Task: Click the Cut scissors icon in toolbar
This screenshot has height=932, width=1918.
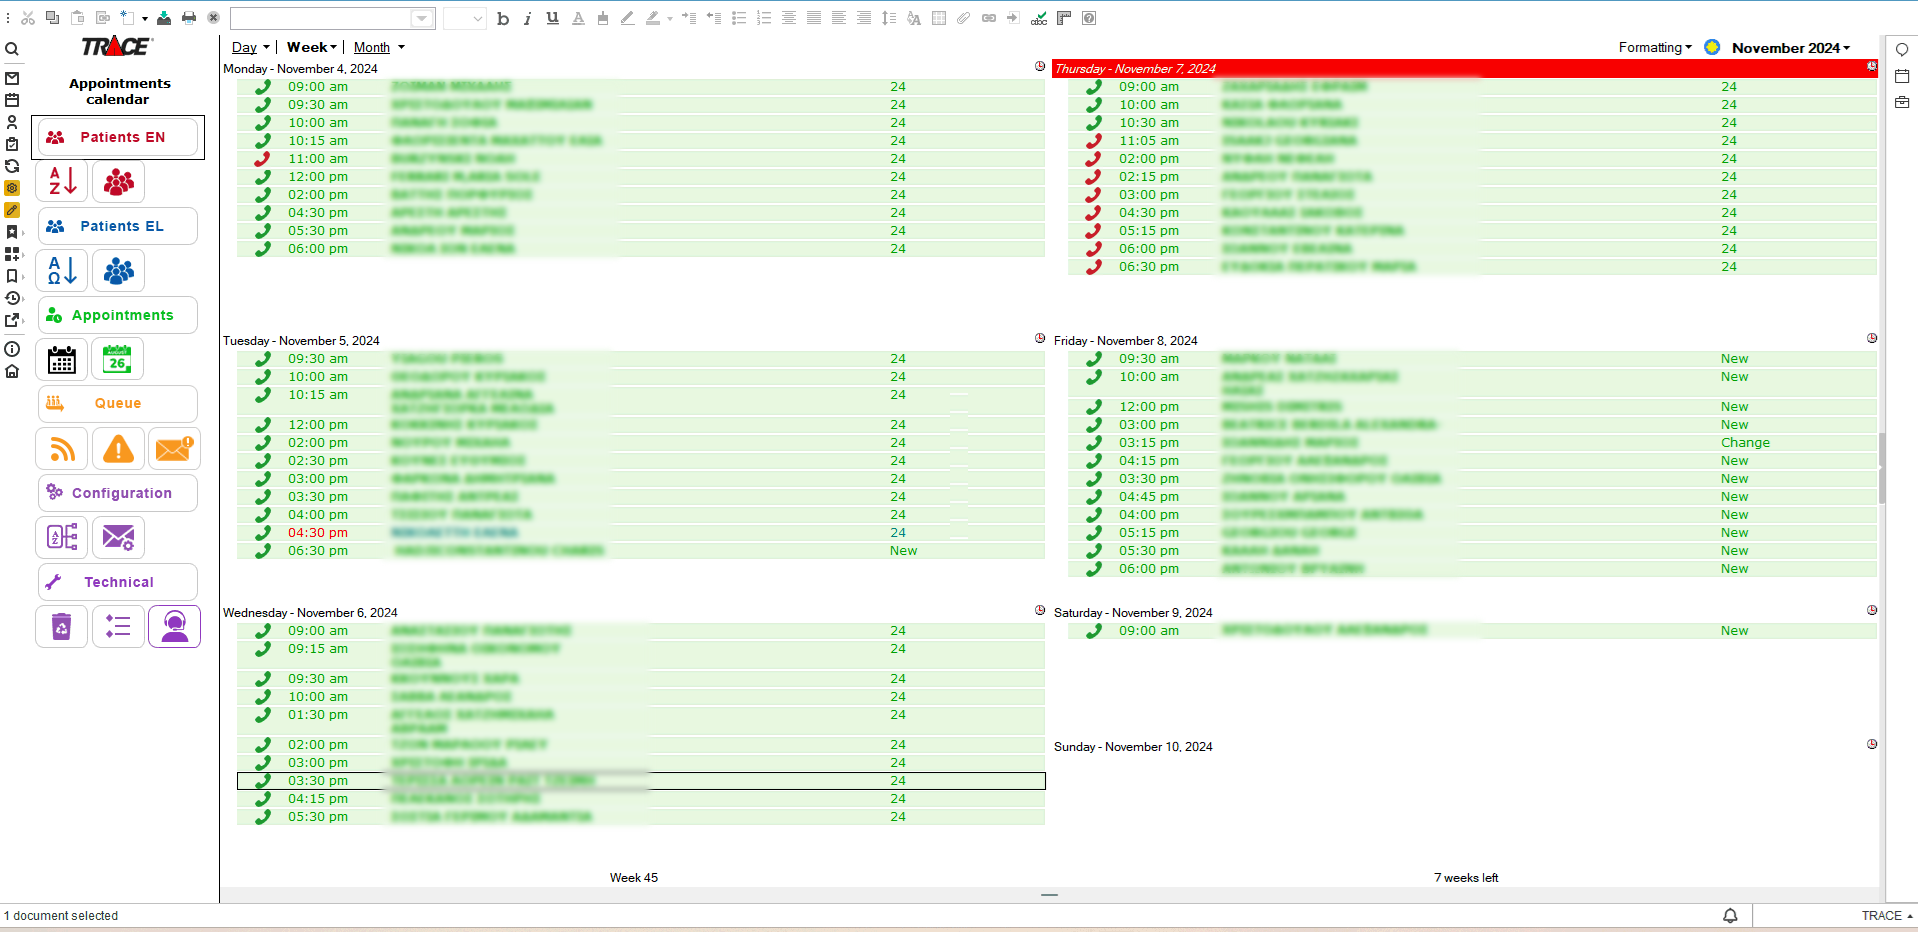Action: point(28,18)
